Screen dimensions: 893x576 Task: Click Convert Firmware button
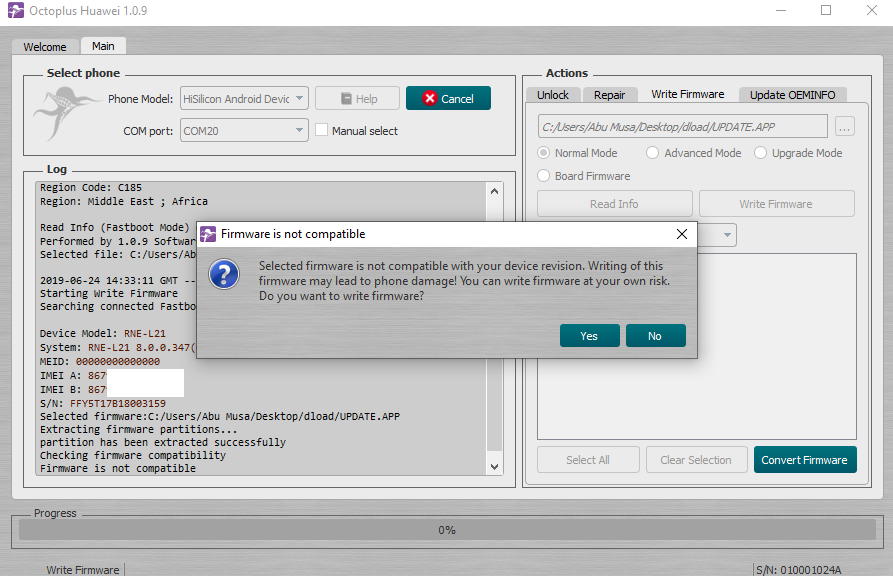(x=805, y=460)
